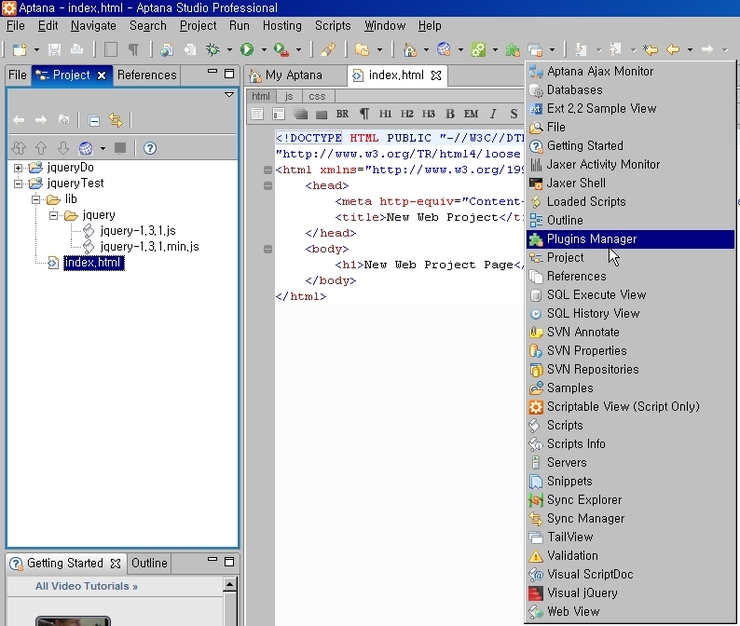Select SVN Repositories in view list
The image size is (740, 626).
coord(630,369)
